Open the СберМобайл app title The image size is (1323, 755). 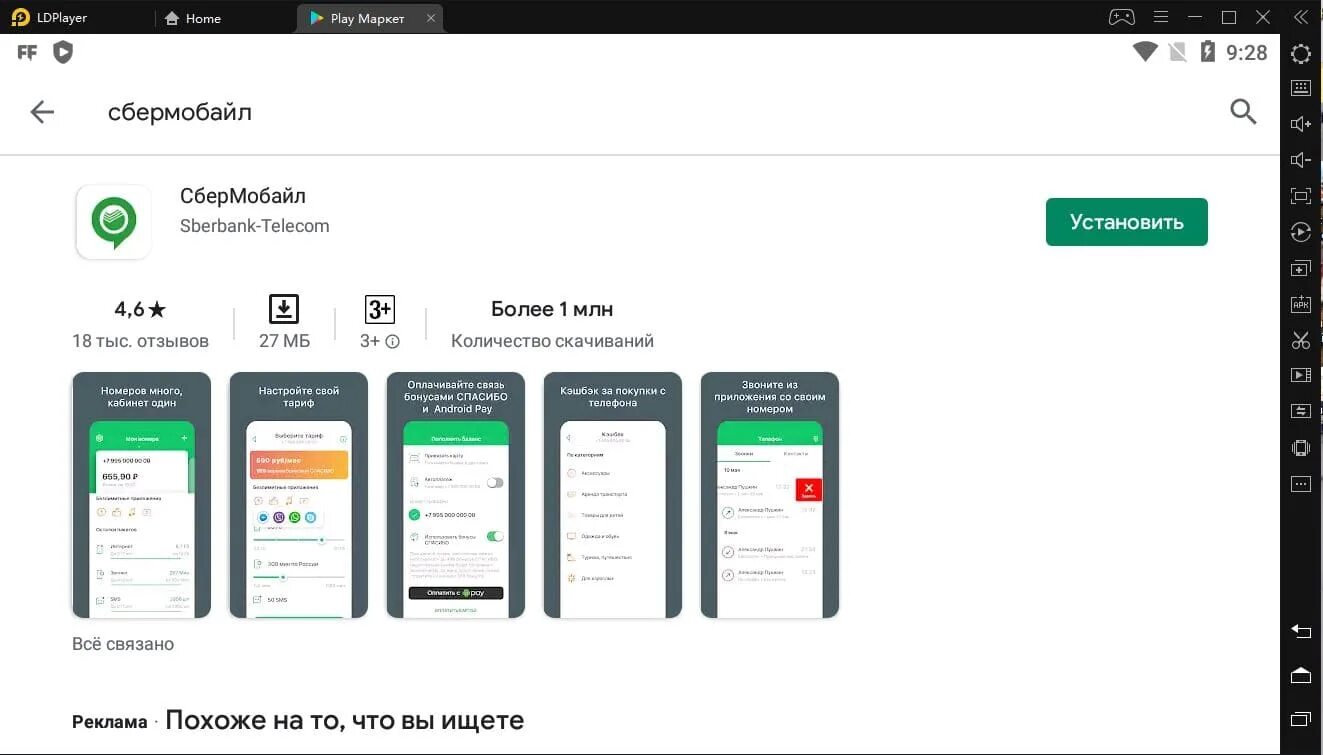click(243, 196)
